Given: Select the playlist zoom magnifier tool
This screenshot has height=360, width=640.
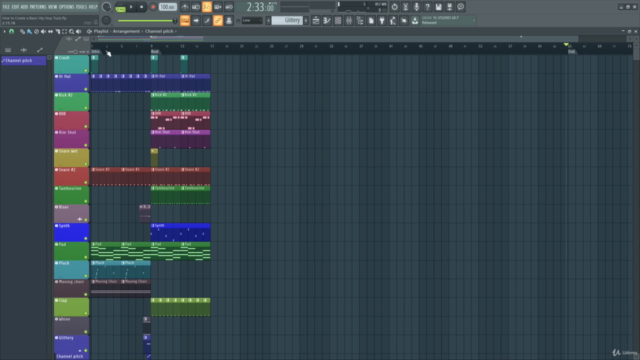Looking at the screenshot, I should point(71,31).
